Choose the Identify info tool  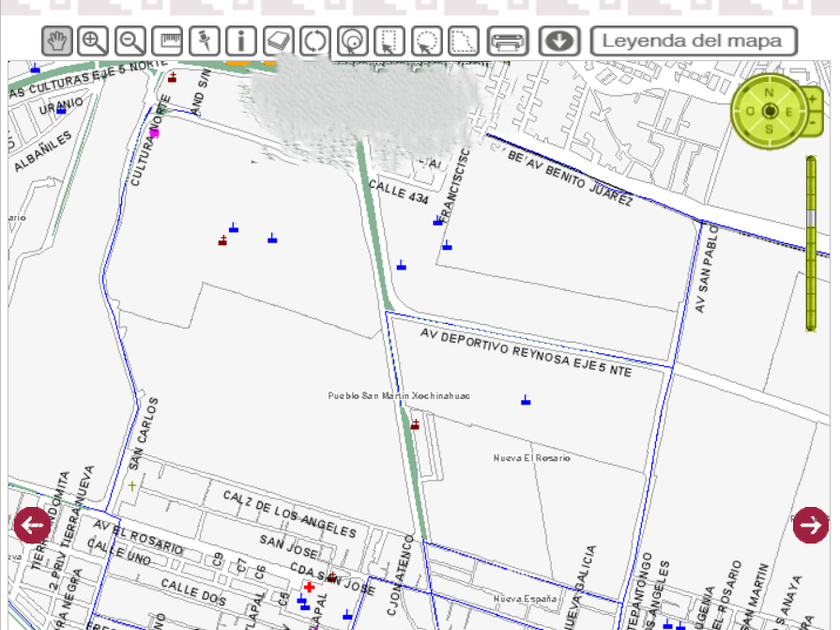[240, 41]
